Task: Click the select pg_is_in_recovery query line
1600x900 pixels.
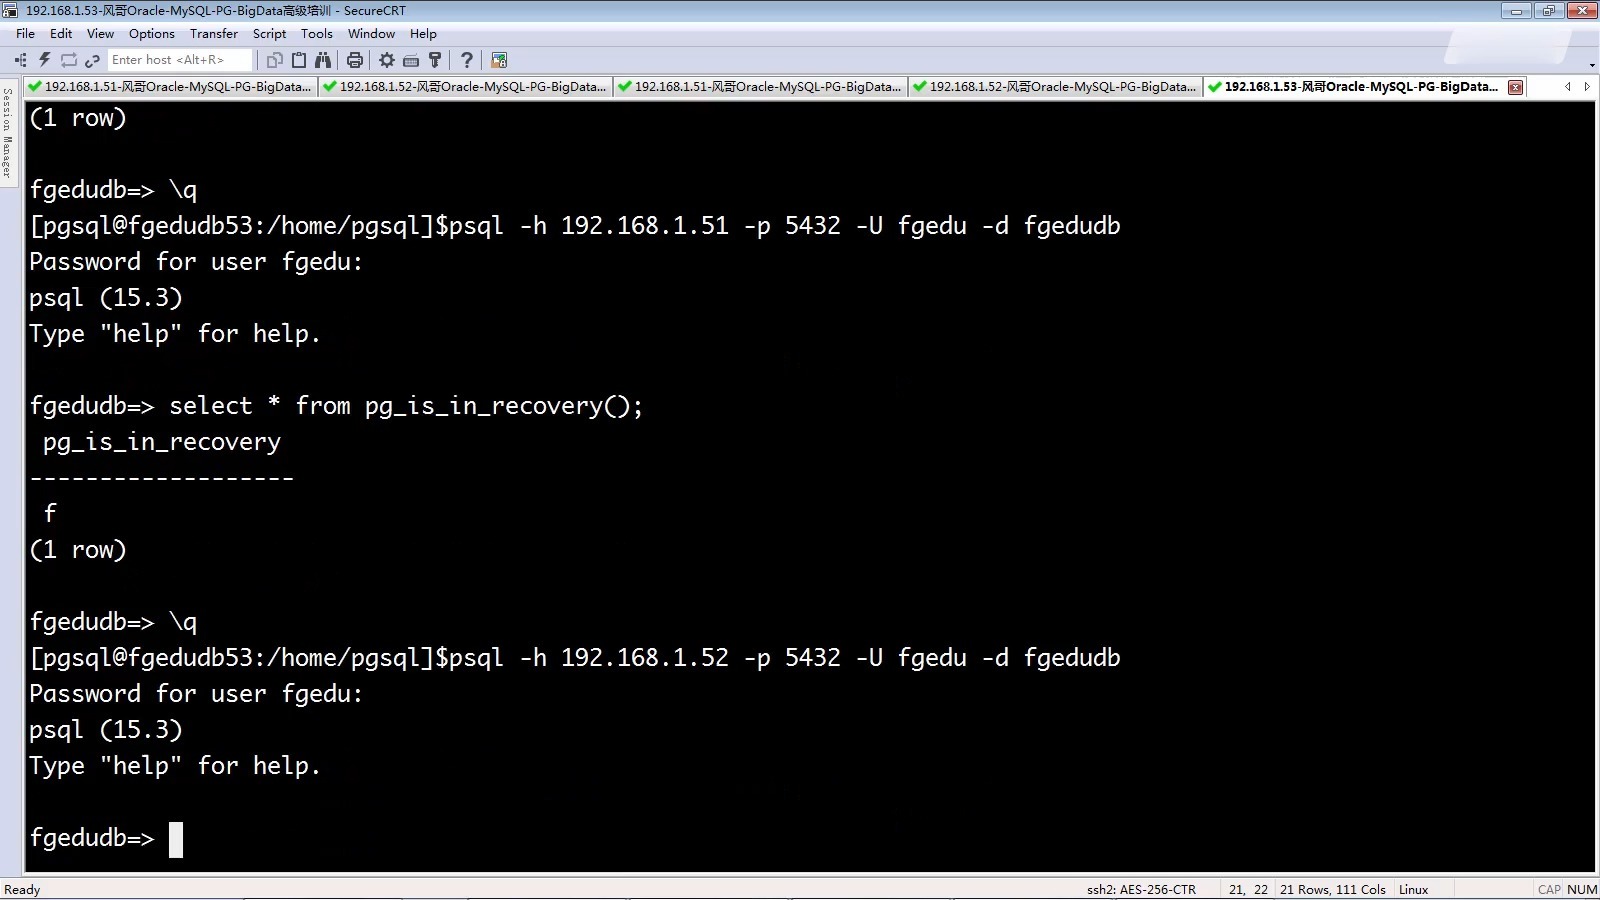Action: tap(336, 406)
